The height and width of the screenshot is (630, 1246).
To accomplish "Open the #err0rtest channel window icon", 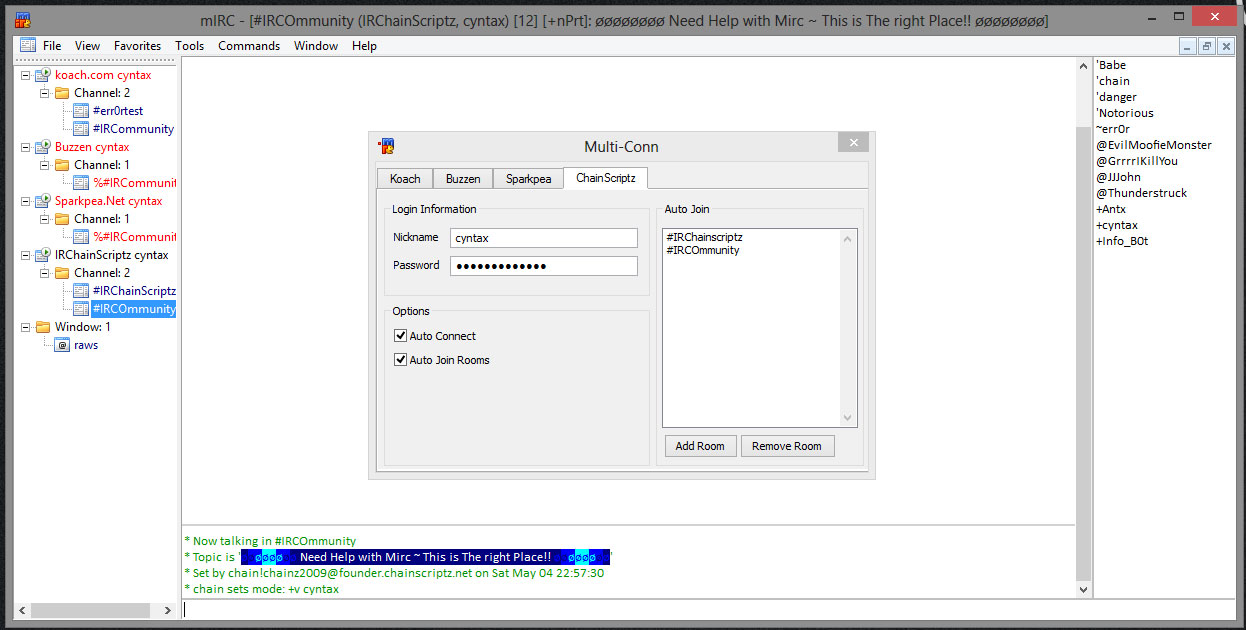I will point(81,111).
